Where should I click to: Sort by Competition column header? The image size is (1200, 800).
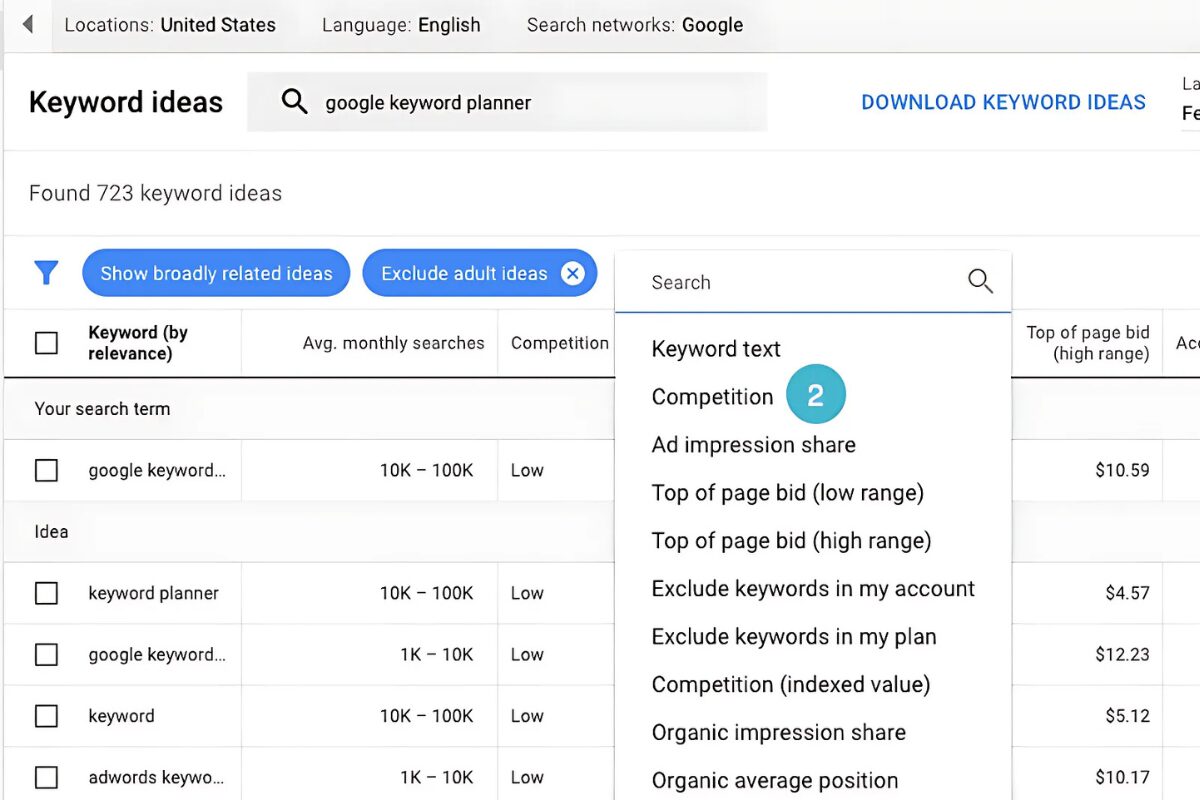560,343
